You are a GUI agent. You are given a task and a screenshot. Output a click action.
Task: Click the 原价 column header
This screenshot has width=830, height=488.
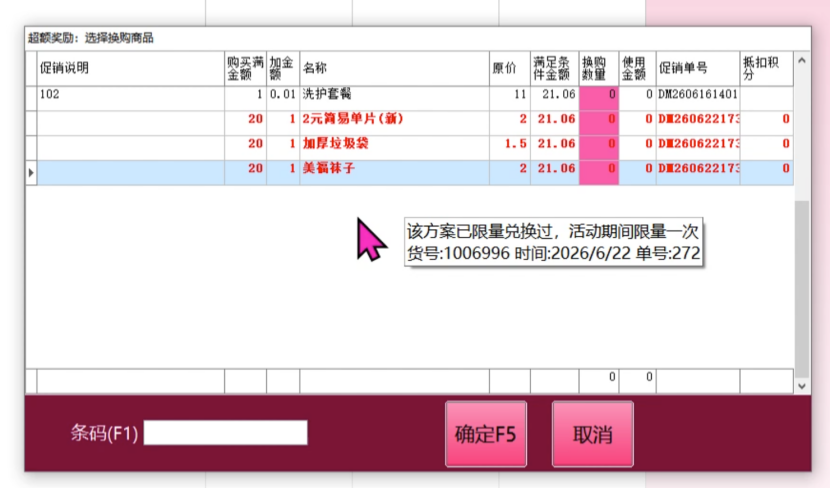click(x=510, y=68)
